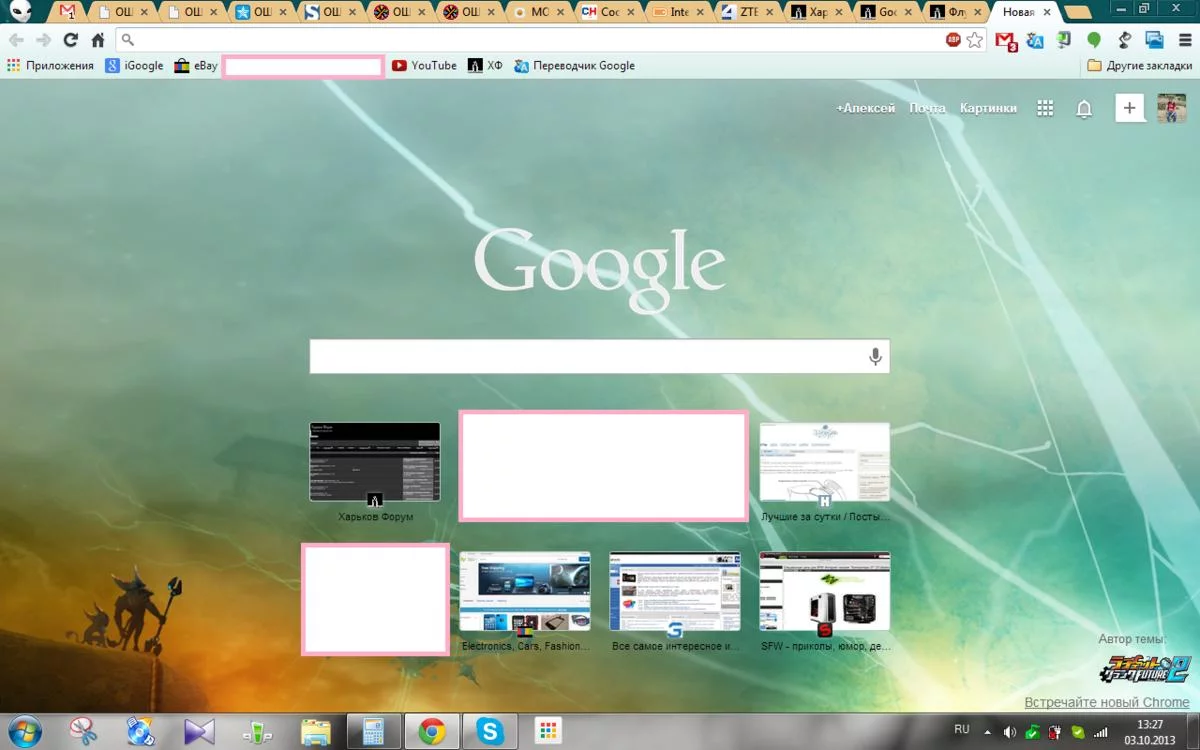
Task: Open the iGoogle bookmark
Action: click(x=135, y=66)
